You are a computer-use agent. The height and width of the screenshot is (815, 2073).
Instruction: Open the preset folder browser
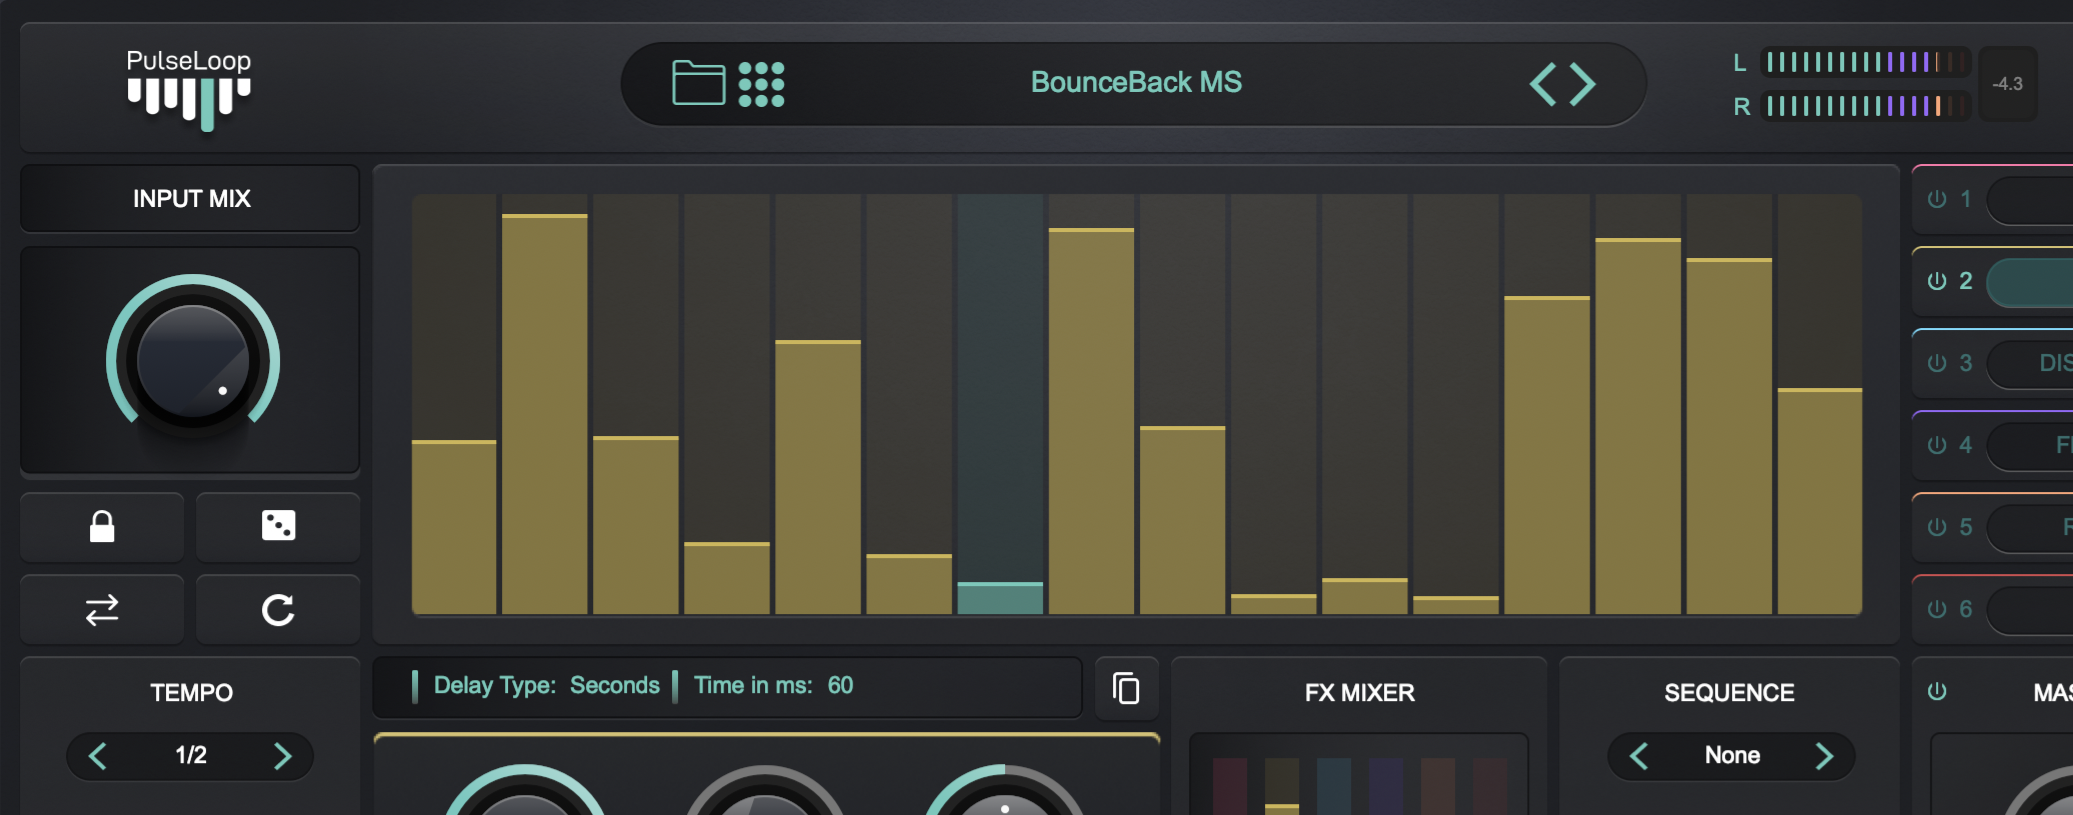click(698, 83)
